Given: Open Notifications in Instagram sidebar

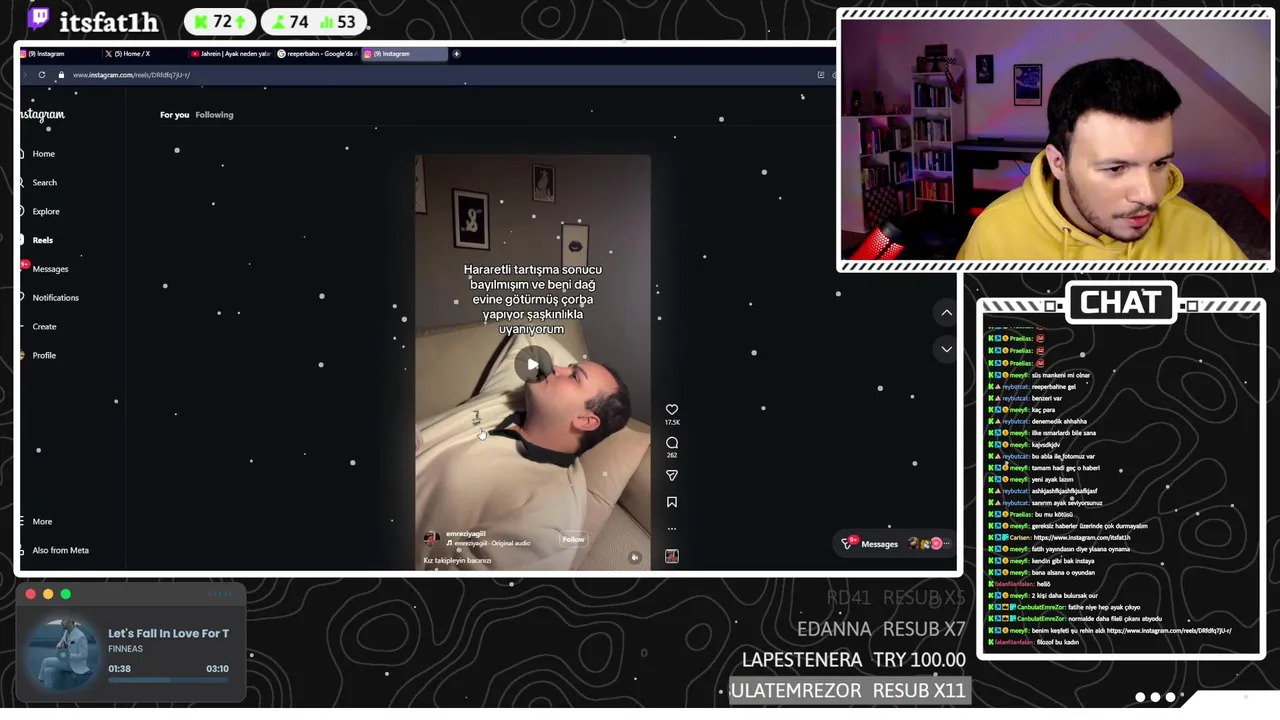Looking at the screenshot, I should [x=48, y=298].
